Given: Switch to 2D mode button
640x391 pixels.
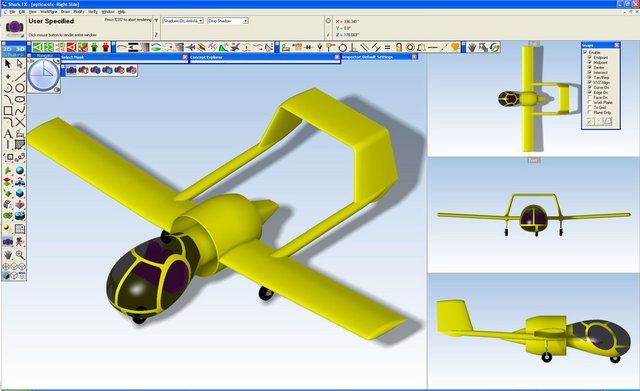Looking at the screenshot, I should click(8, 49).
